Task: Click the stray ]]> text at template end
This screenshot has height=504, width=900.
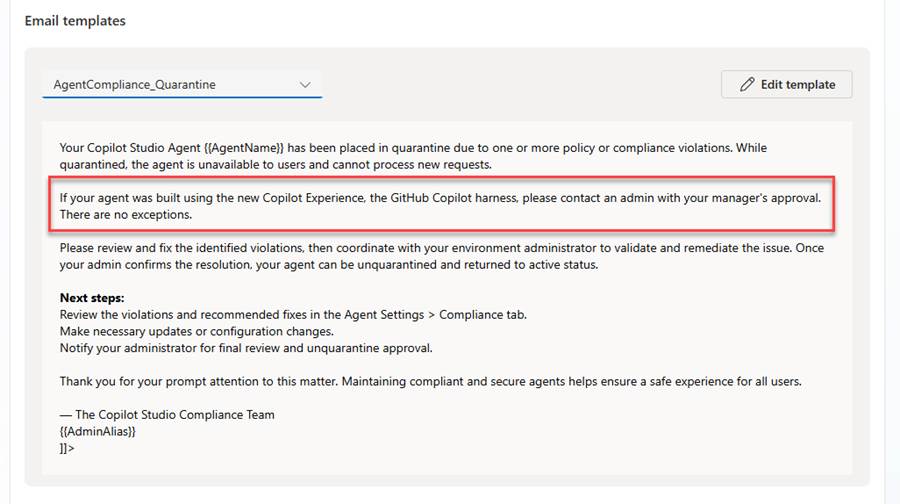Action: (67, 448)
